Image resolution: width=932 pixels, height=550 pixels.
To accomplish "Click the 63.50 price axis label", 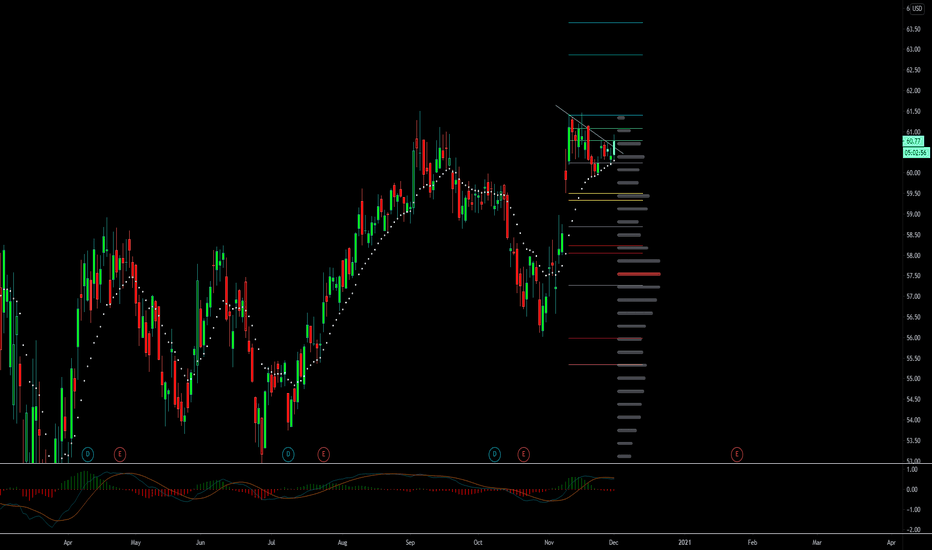I will coord(913,29).
